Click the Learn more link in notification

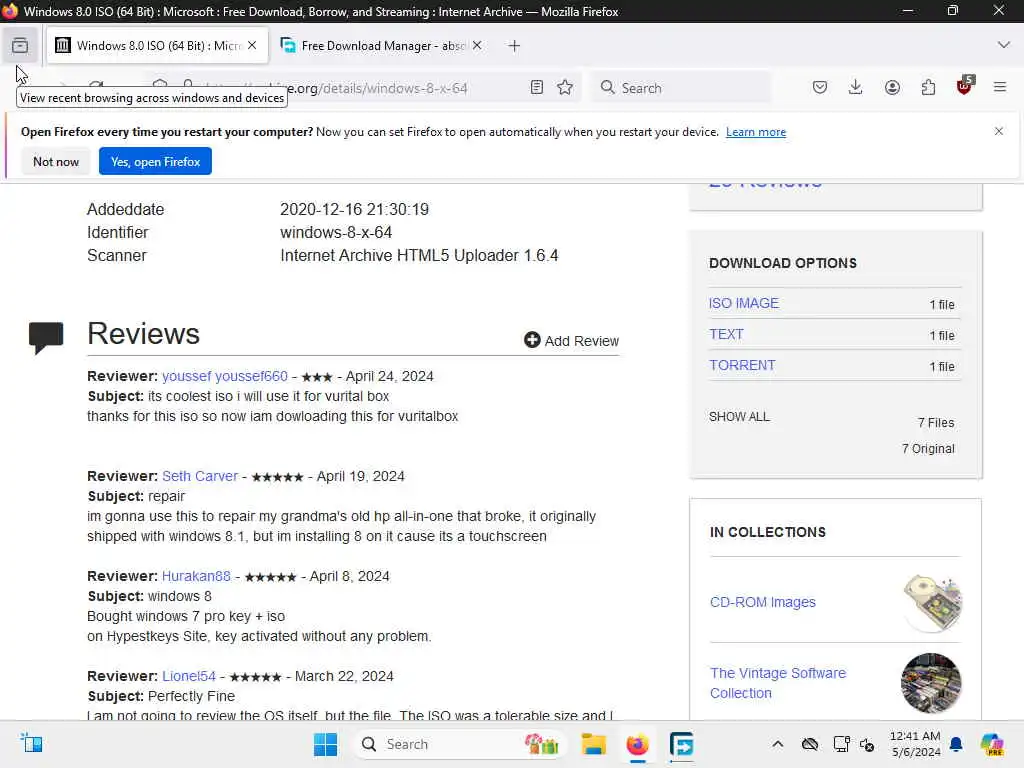click(756, 132)
